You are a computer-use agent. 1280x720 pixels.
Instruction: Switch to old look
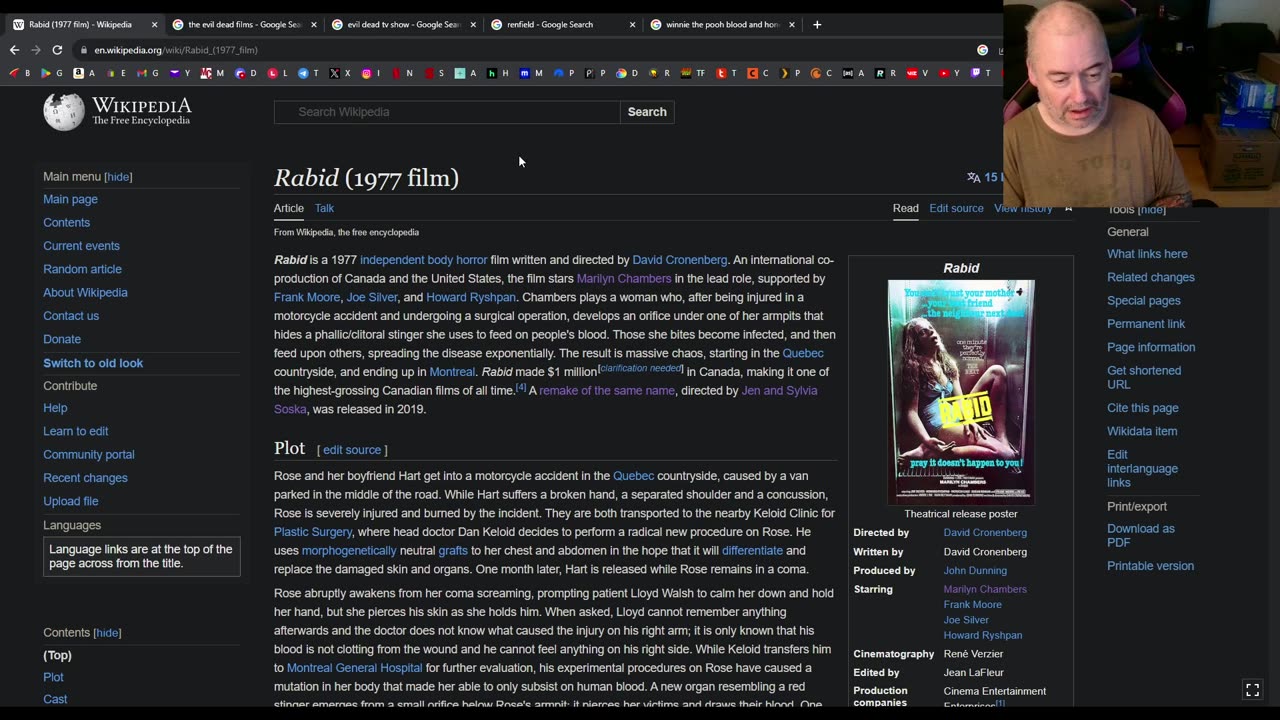point(93,363)
